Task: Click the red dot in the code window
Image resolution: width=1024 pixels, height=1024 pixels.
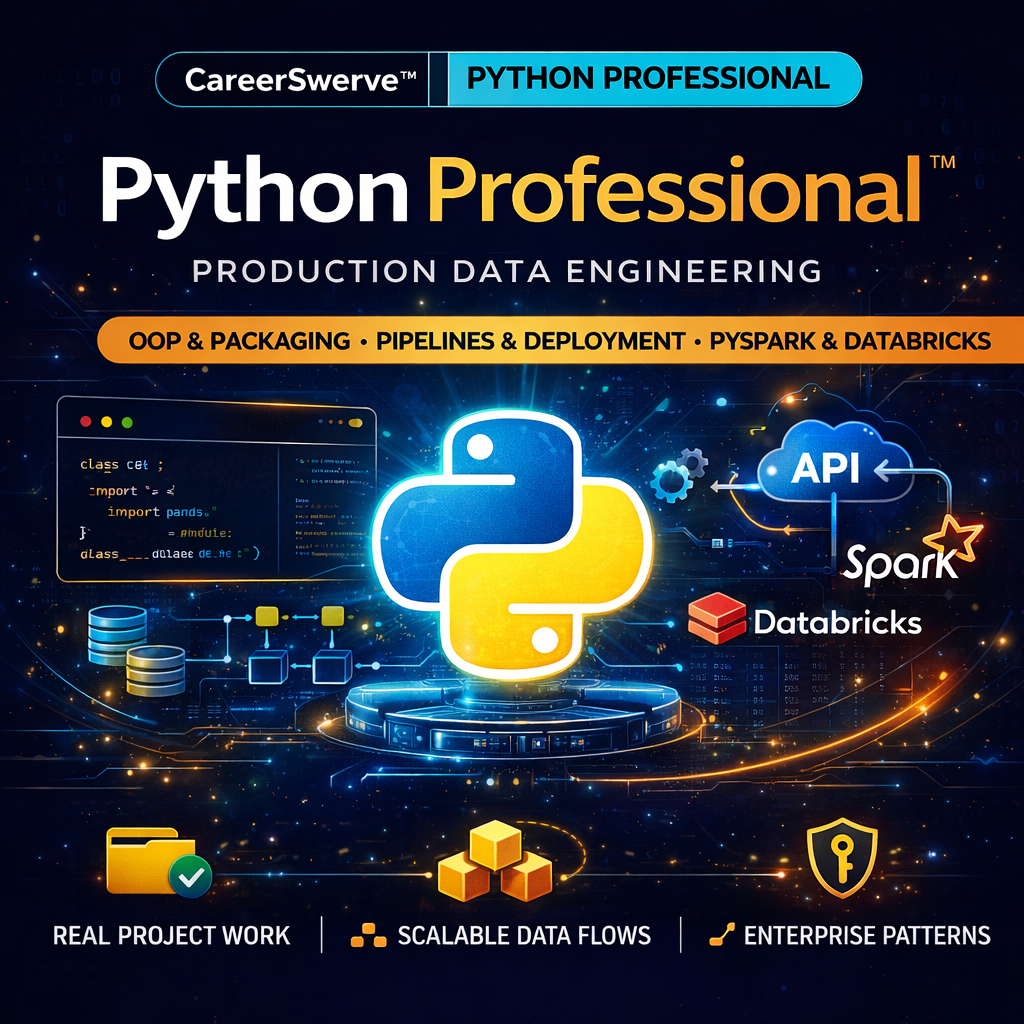Action: [x=85, y=423]
